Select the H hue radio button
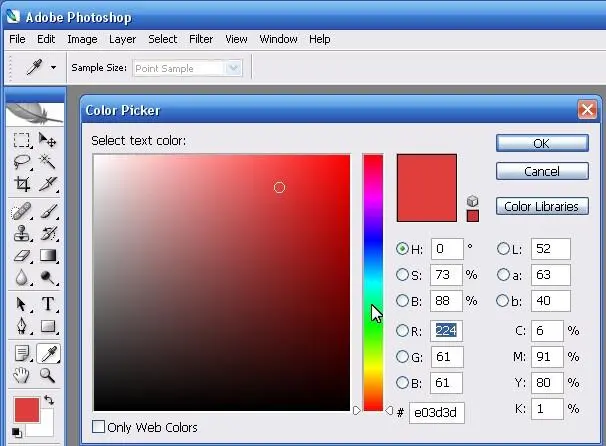606x446 pixels. (x=402, y=249)
